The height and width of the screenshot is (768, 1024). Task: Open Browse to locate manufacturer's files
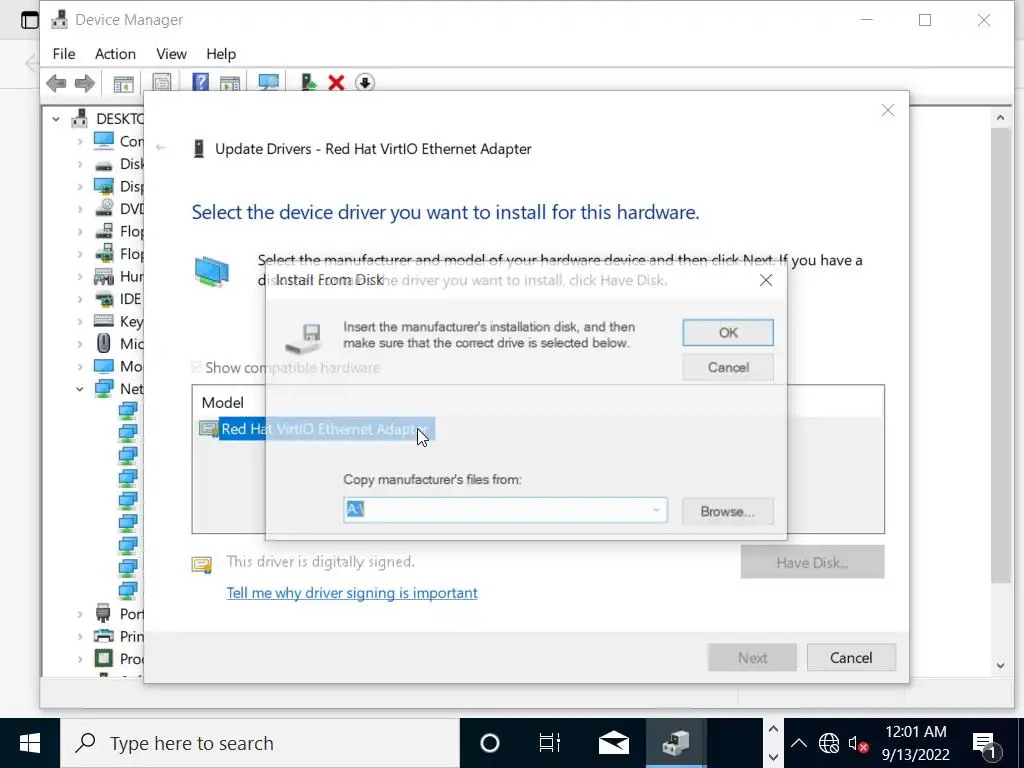(x=728, y=511)
